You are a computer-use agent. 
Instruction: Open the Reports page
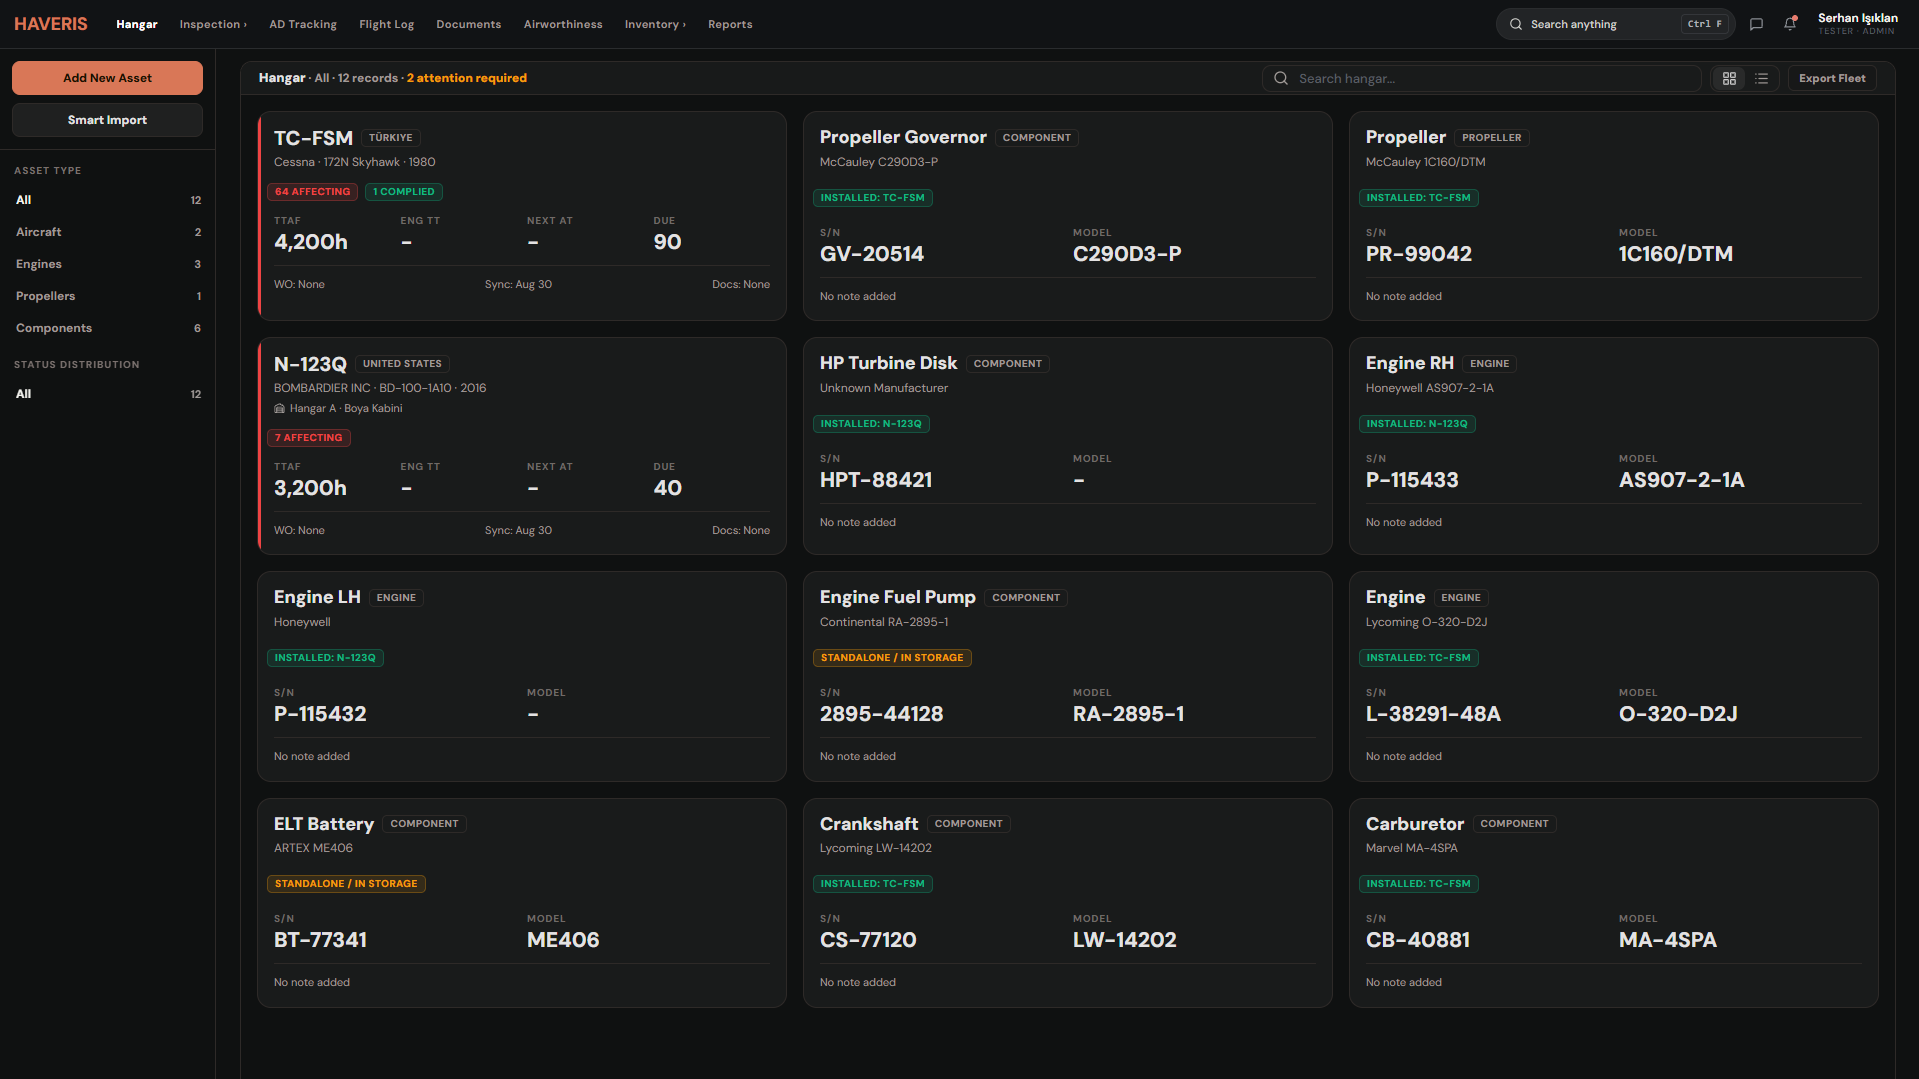tap(730, 24)
